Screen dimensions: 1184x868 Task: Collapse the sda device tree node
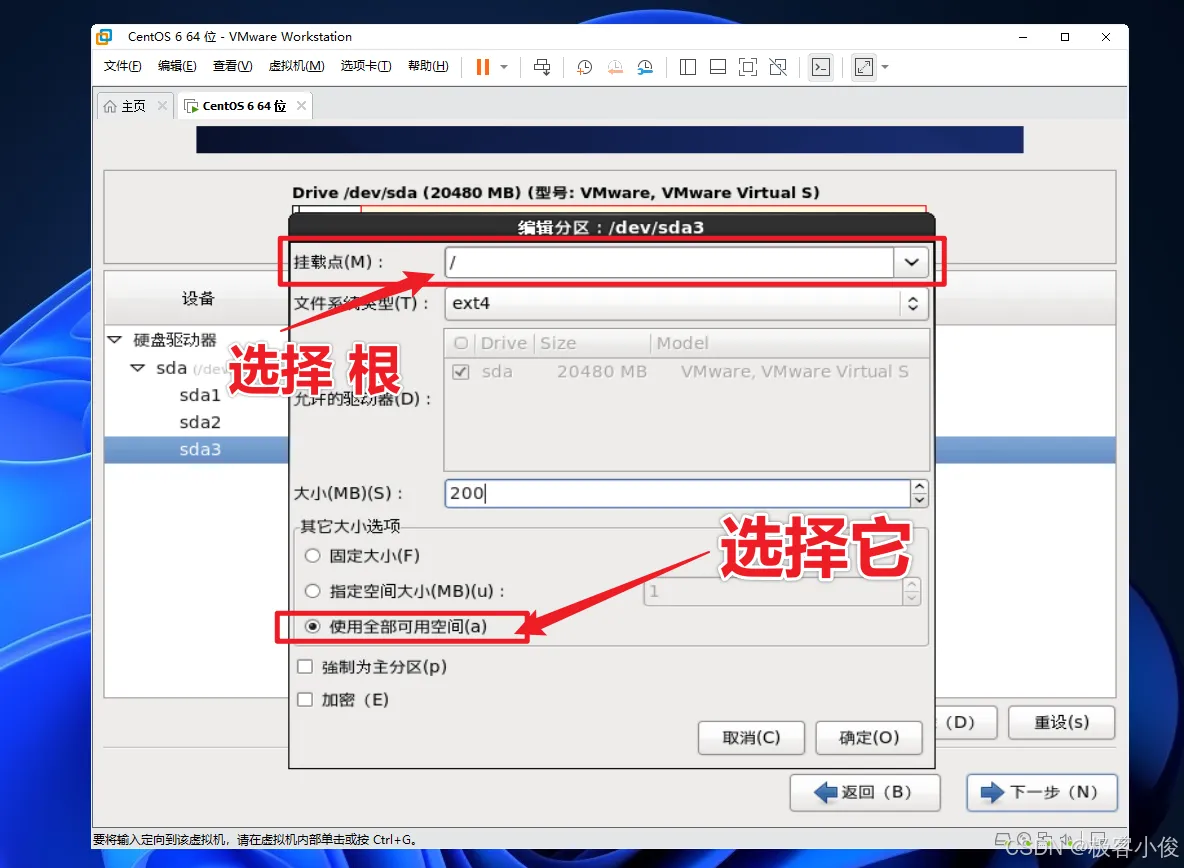[137, 368]
